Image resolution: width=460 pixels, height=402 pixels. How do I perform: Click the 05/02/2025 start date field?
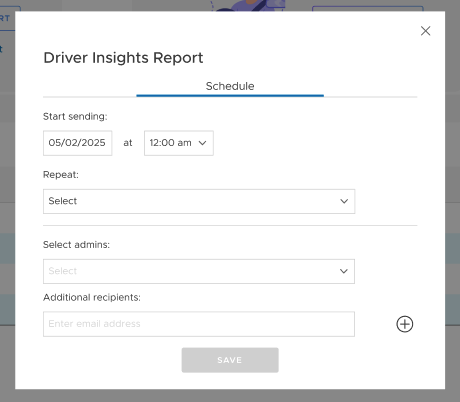point(78,143)
